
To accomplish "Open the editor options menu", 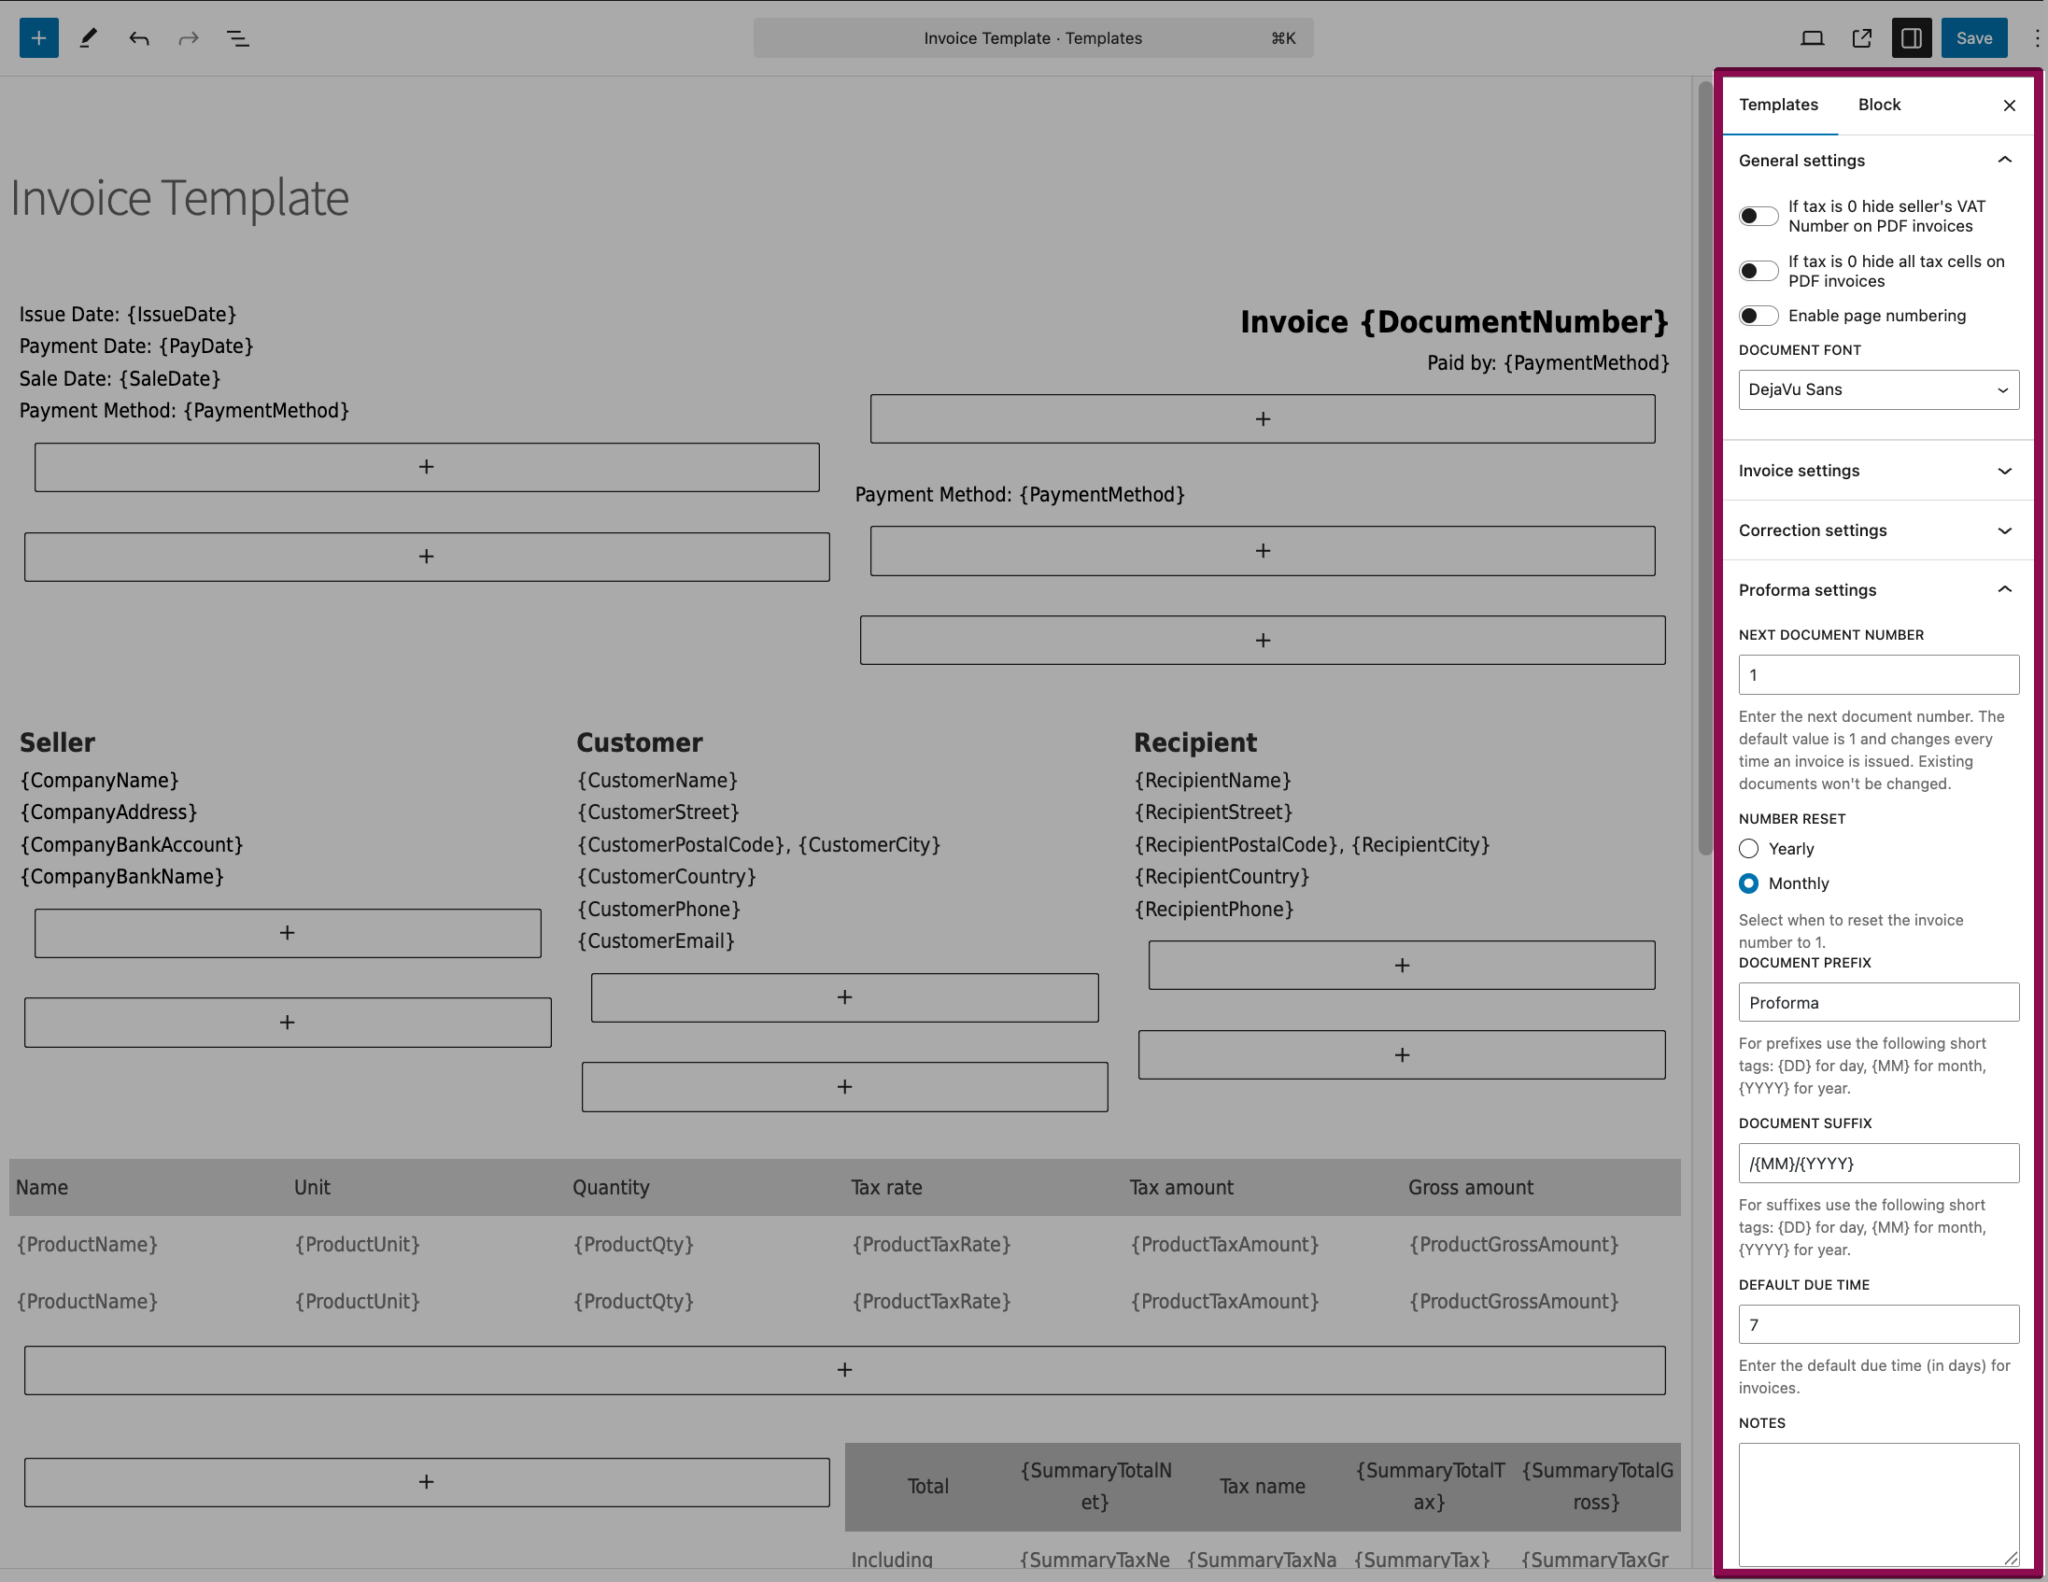I will pos(2037,38).
